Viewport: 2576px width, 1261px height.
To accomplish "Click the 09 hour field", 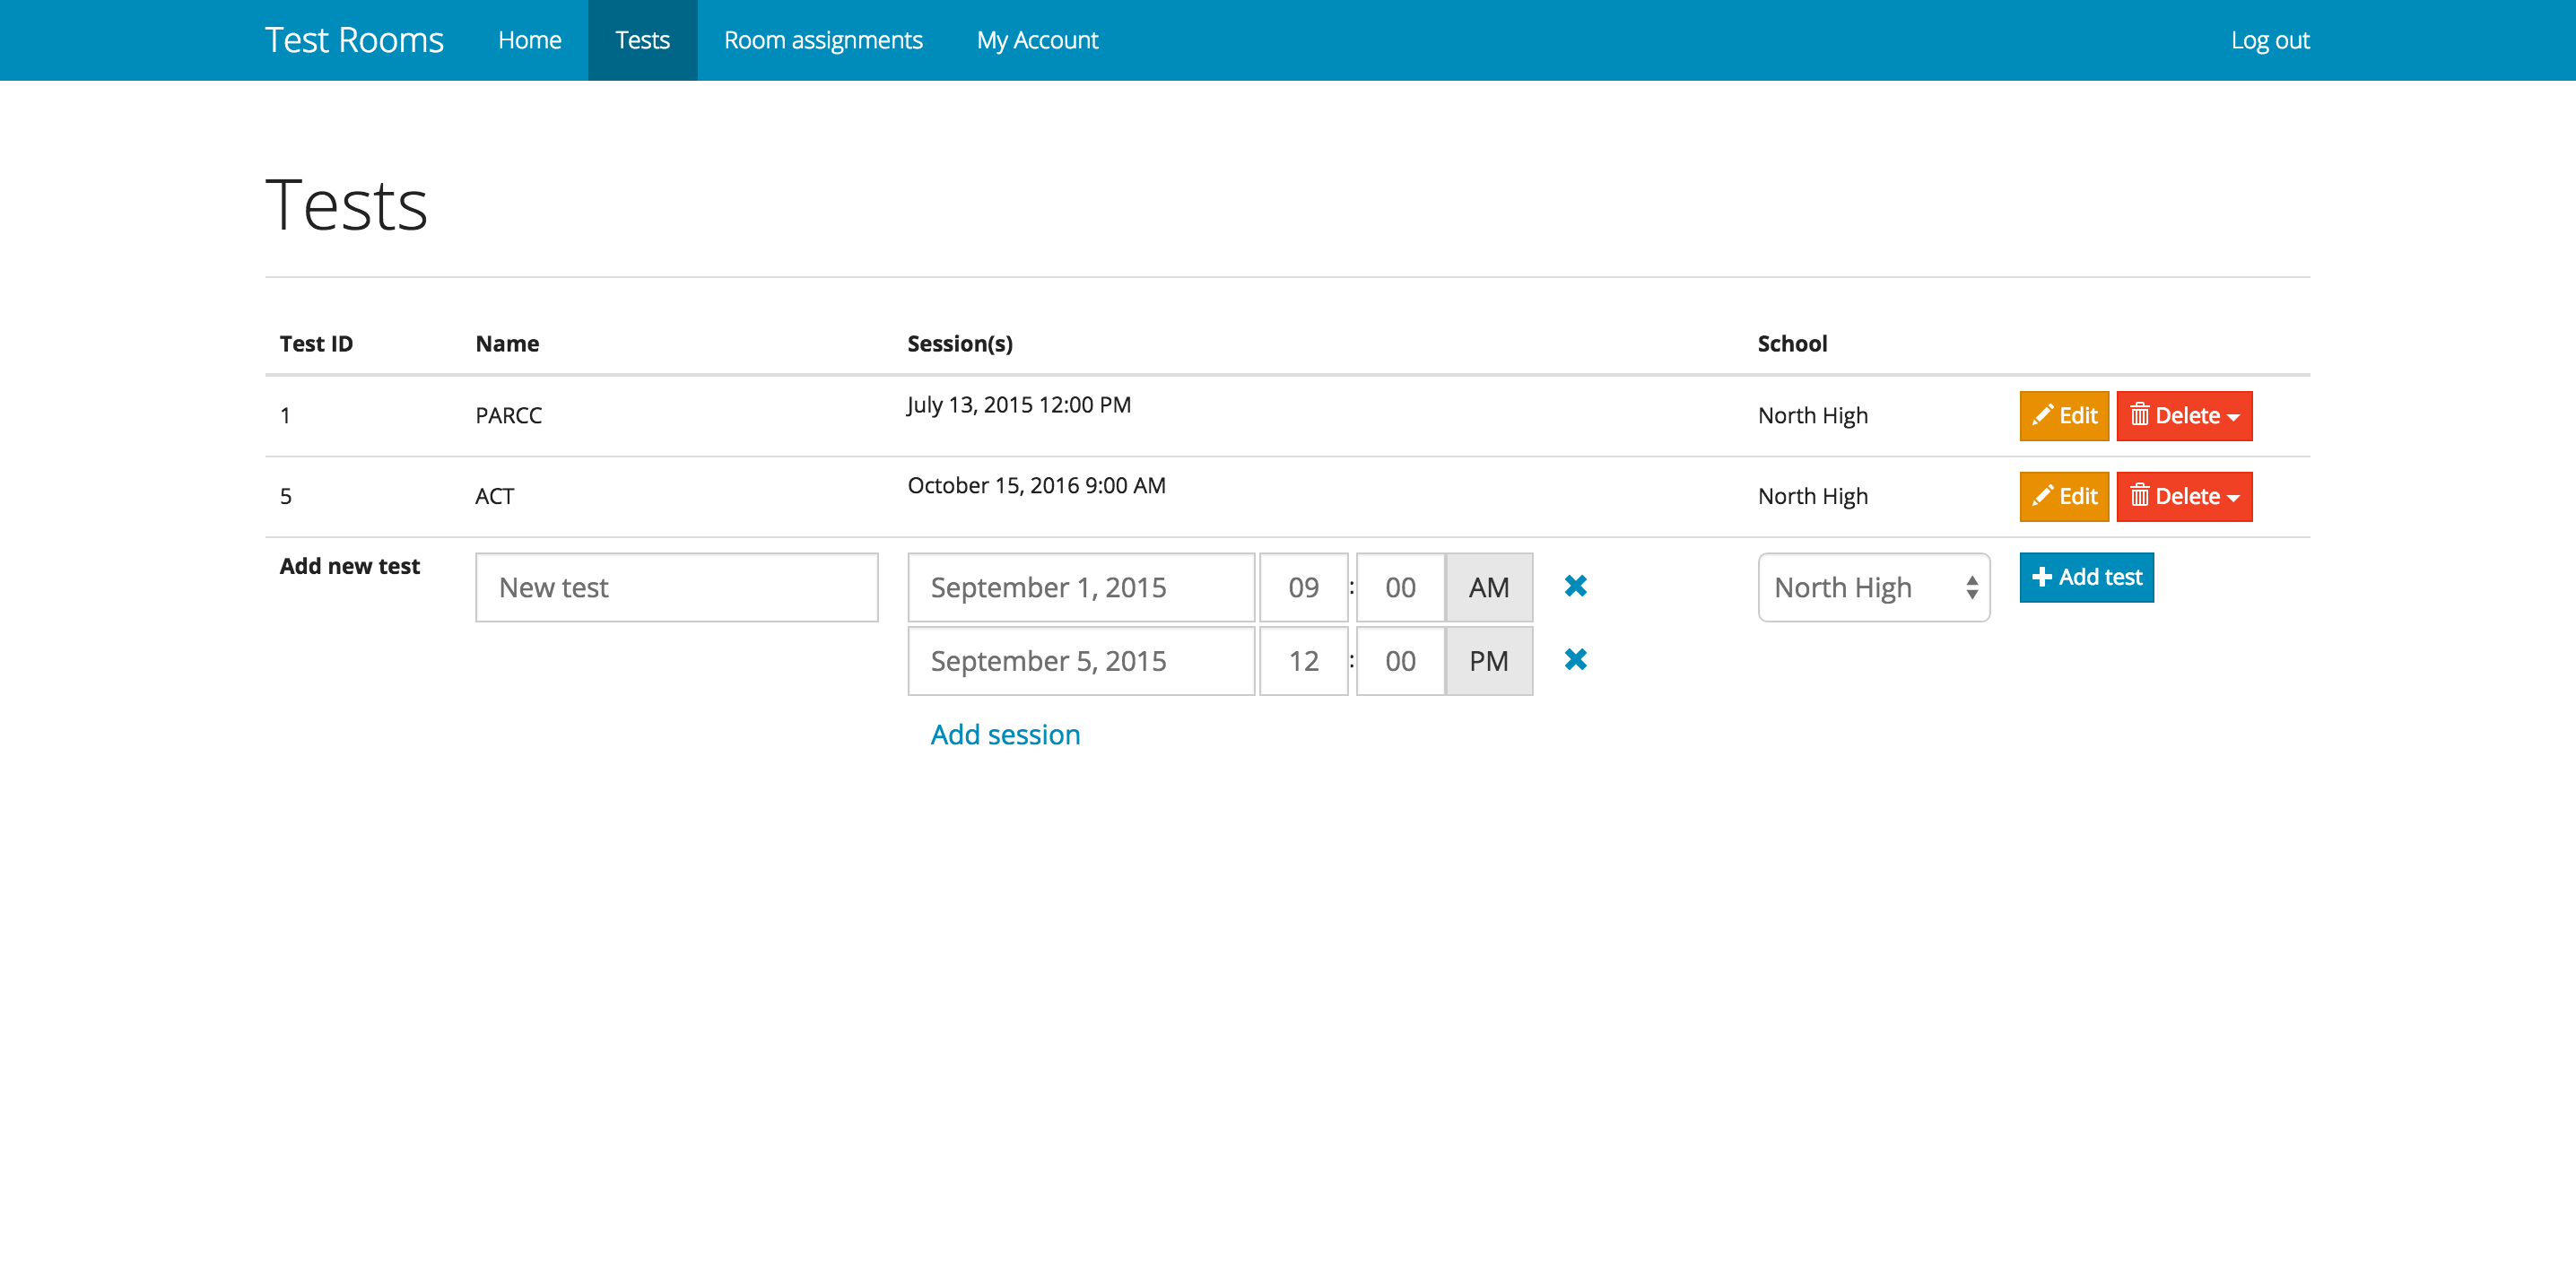I will 1303,588.
